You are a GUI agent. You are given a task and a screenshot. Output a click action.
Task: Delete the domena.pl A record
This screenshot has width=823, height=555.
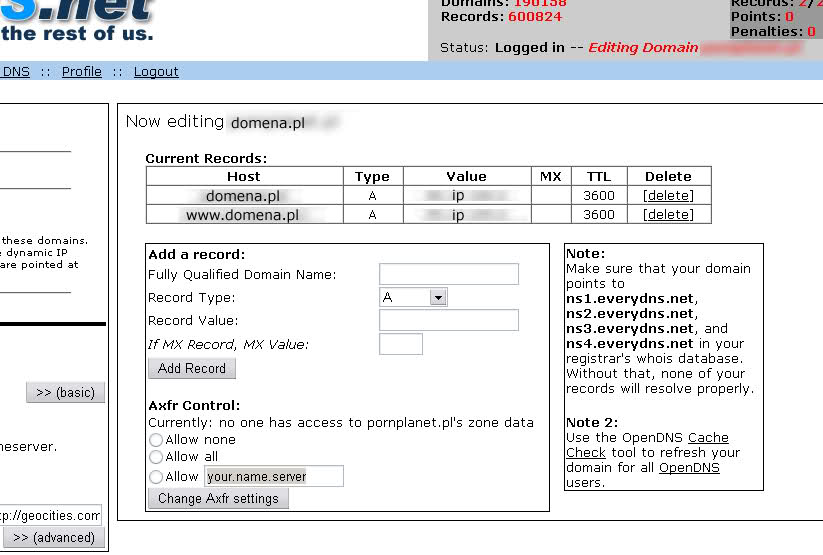coord(668,195)
